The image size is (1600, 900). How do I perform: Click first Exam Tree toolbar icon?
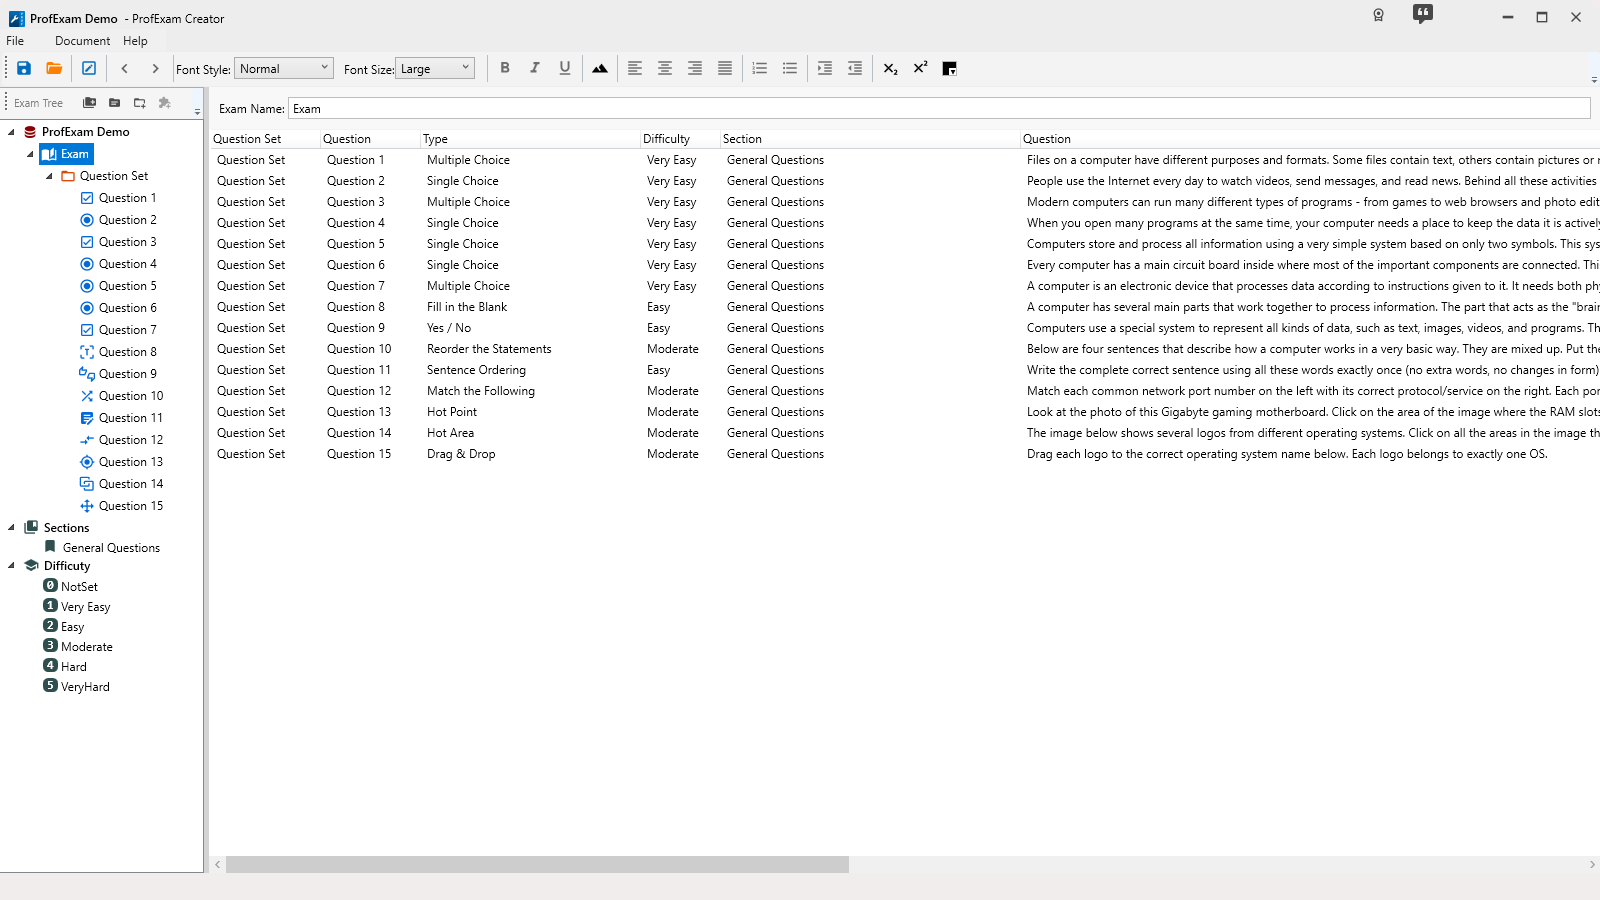[89, 103]
